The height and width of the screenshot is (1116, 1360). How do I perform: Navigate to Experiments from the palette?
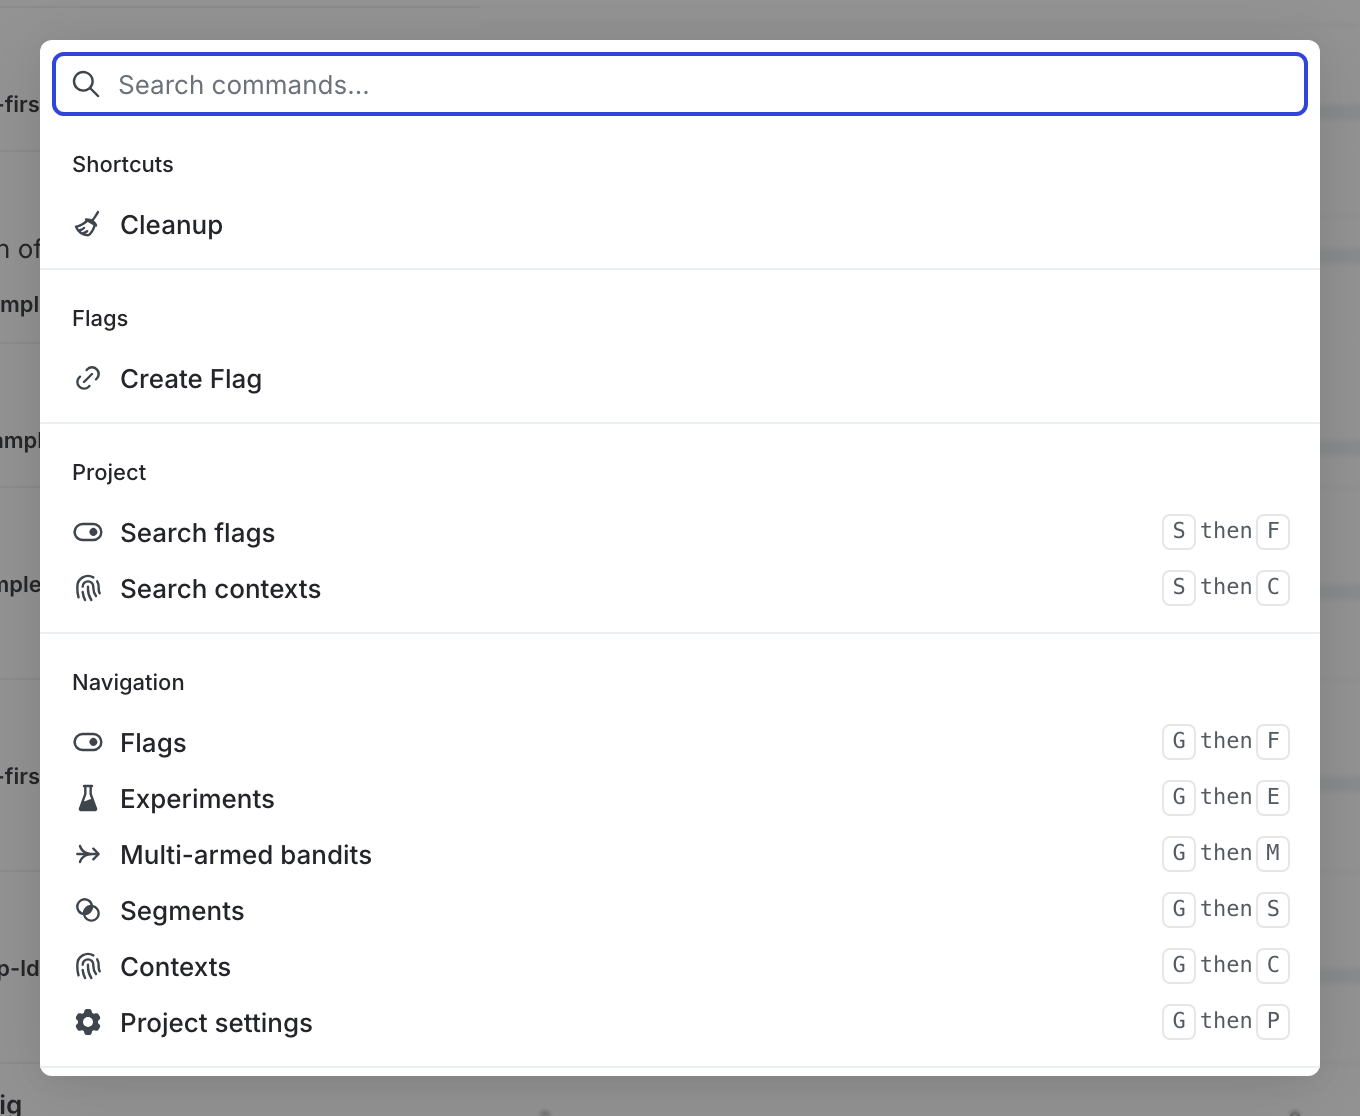[197, 799]
